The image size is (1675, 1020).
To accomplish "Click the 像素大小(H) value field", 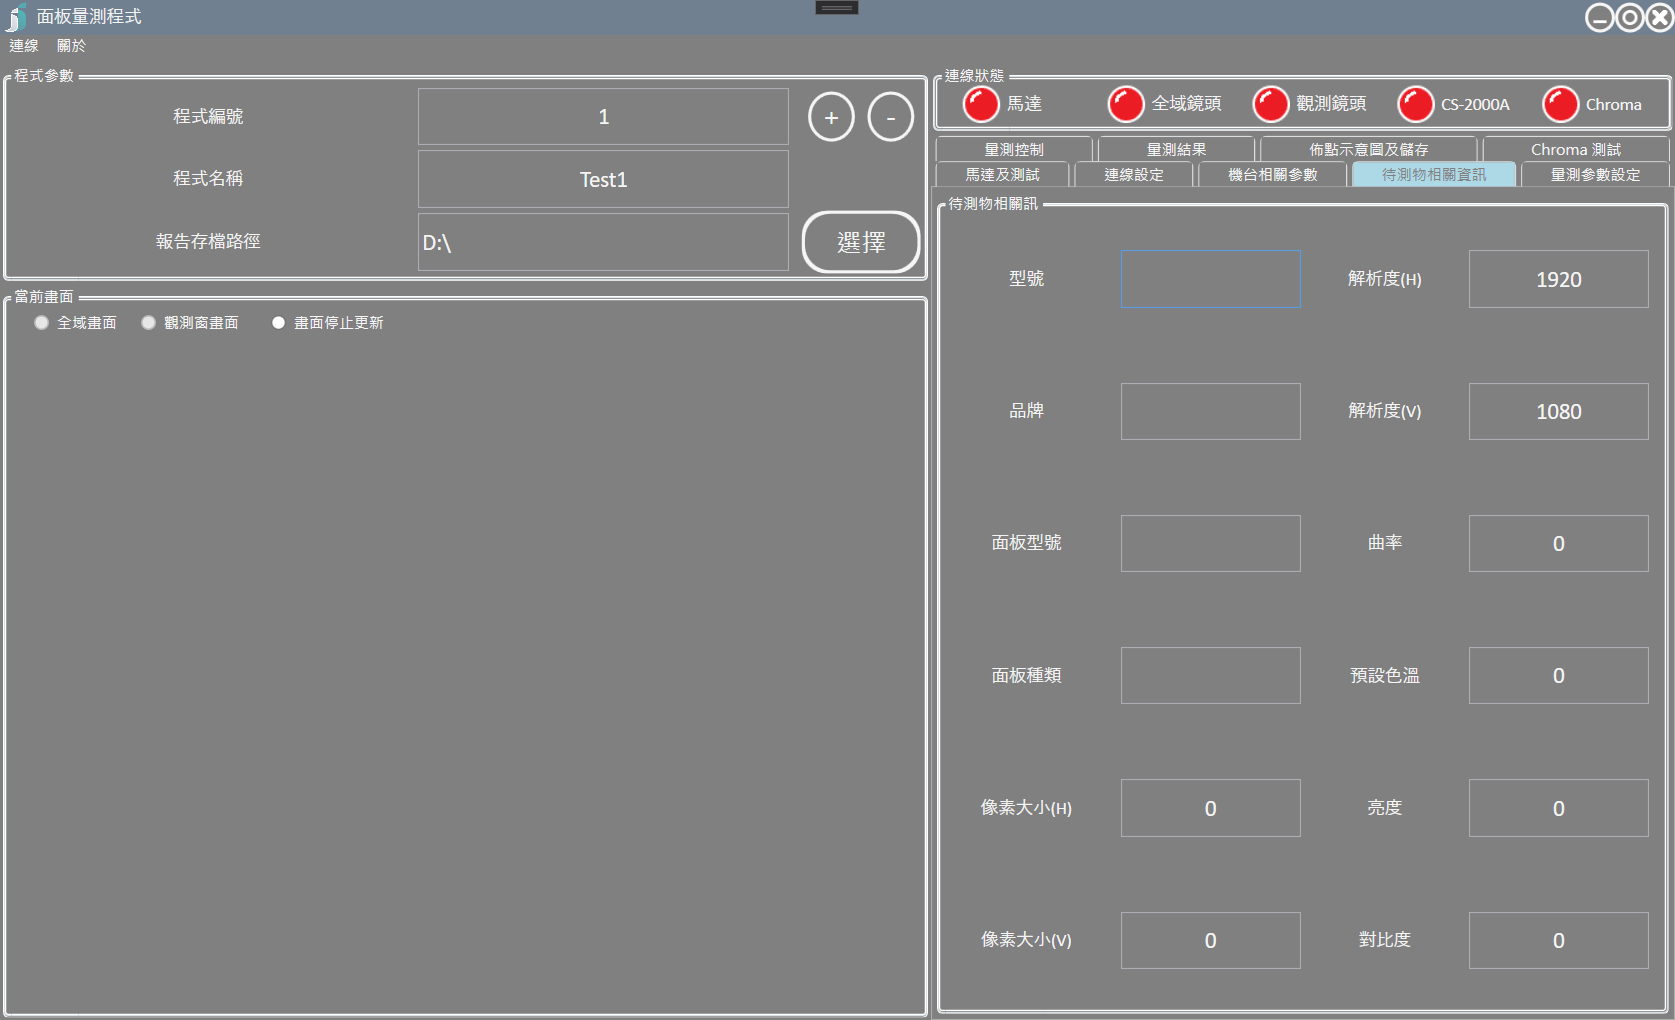I will point(1210,808).
